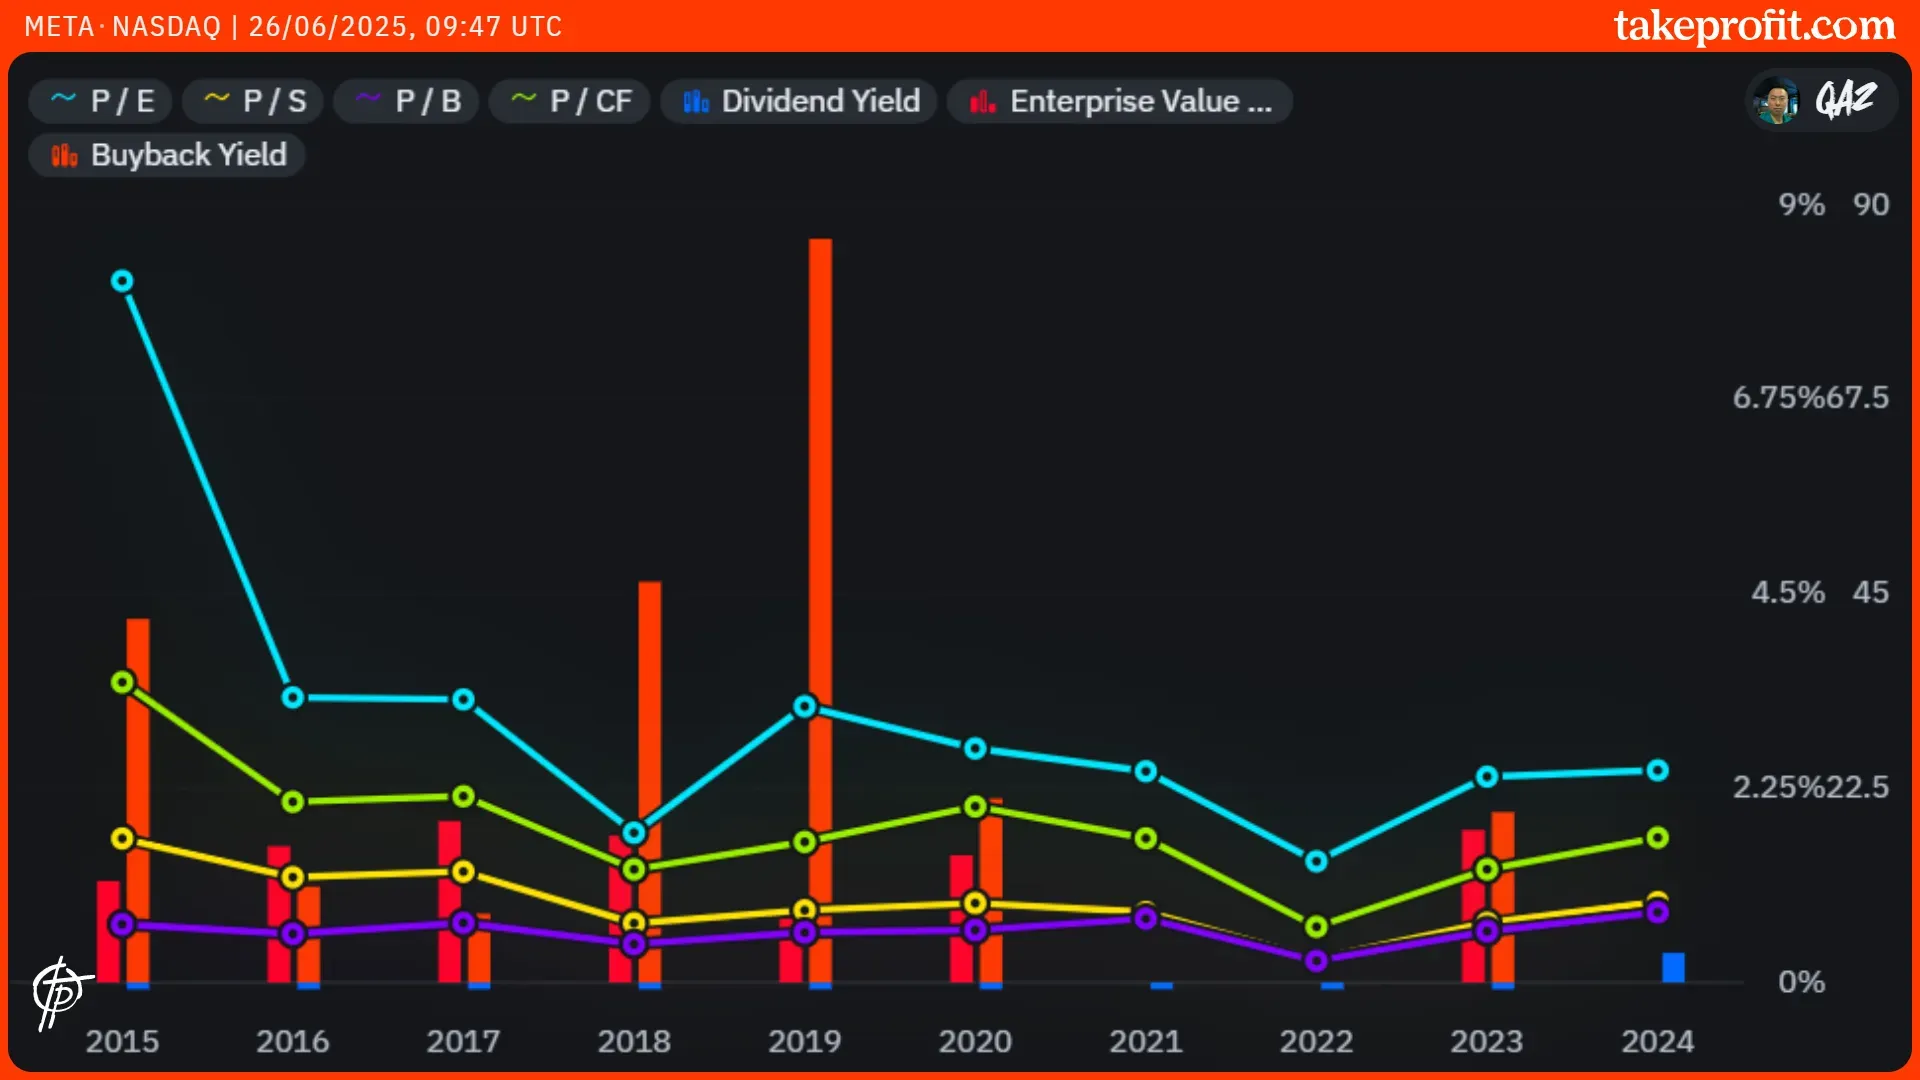Toggle the P/S series legend chip
Viewport: 1920px width, 1080px height.
(x=254, y=101)
